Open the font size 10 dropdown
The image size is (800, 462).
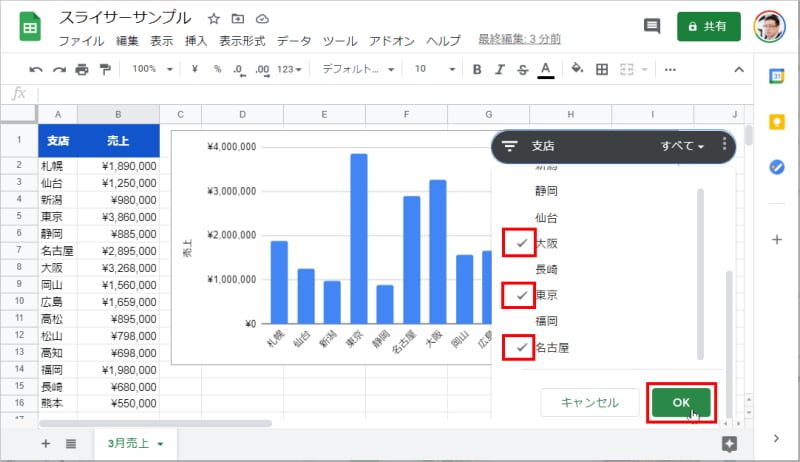[x=434, y=69]
